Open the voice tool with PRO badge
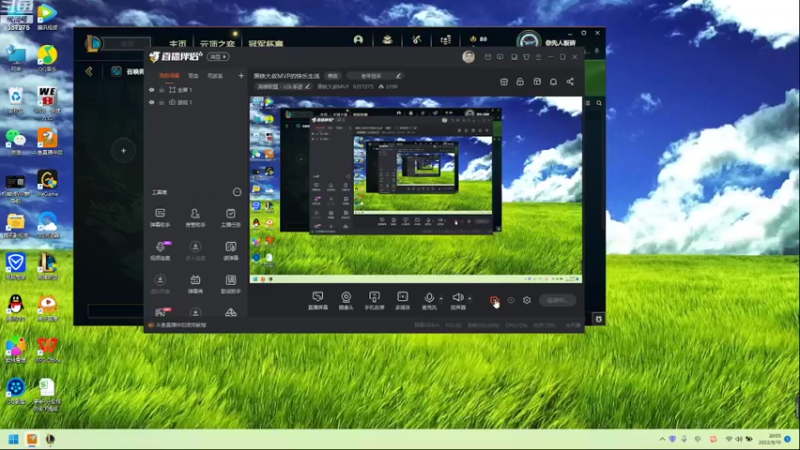 click(160, 251)
